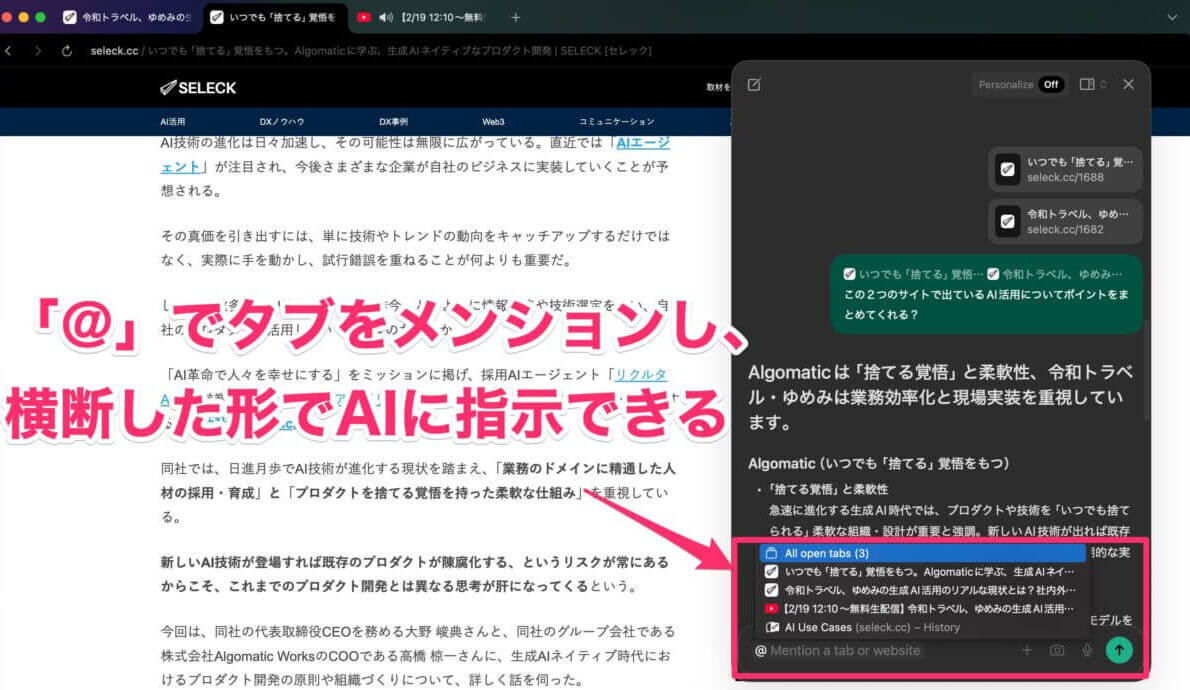Expand the tab list chevron at top right
The height and width of the screenshot is (690, 1190).
(1173, 17)
